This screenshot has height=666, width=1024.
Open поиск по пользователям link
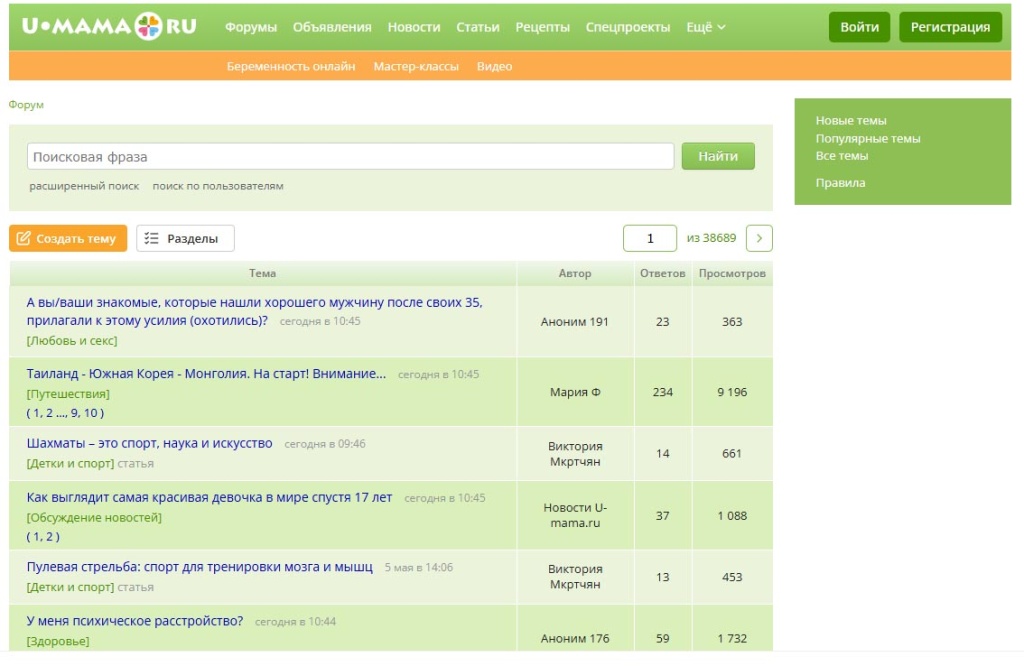(218, 186)
